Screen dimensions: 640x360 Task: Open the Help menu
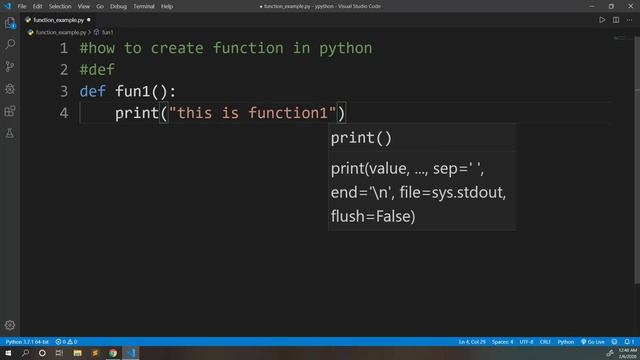click(167, 6)
